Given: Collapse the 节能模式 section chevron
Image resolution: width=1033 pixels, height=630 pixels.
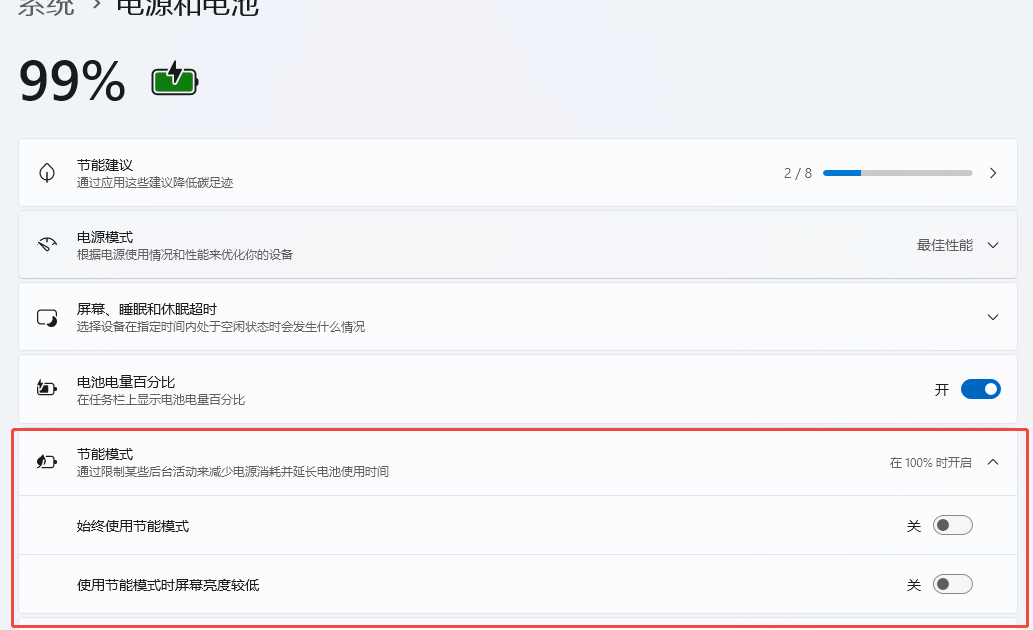Looking at the screenshot, I should click(993, 462).
